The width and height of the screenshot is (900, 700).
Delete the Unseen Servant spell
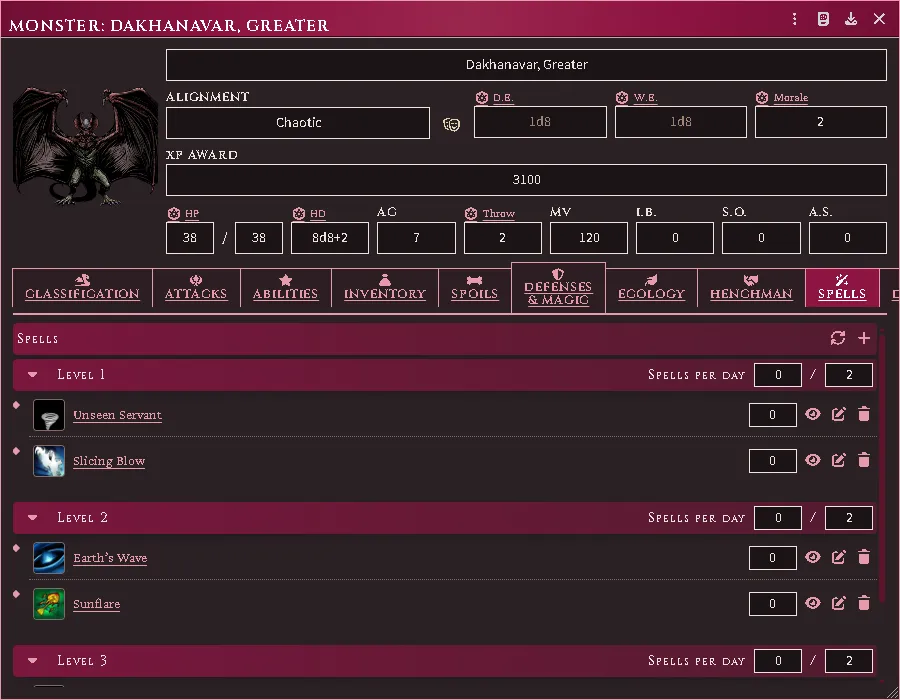click(x=864, y=414)
